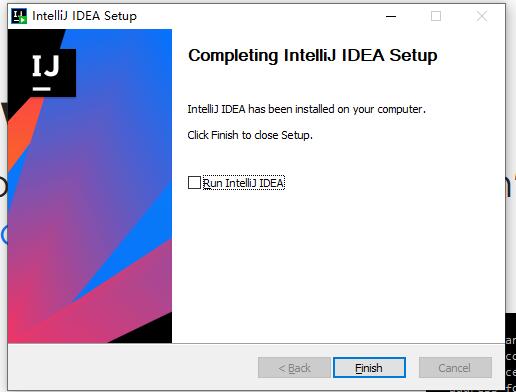
Task: Click the "Click Finish to close Setup" message
Action: [x=250, y=135]
